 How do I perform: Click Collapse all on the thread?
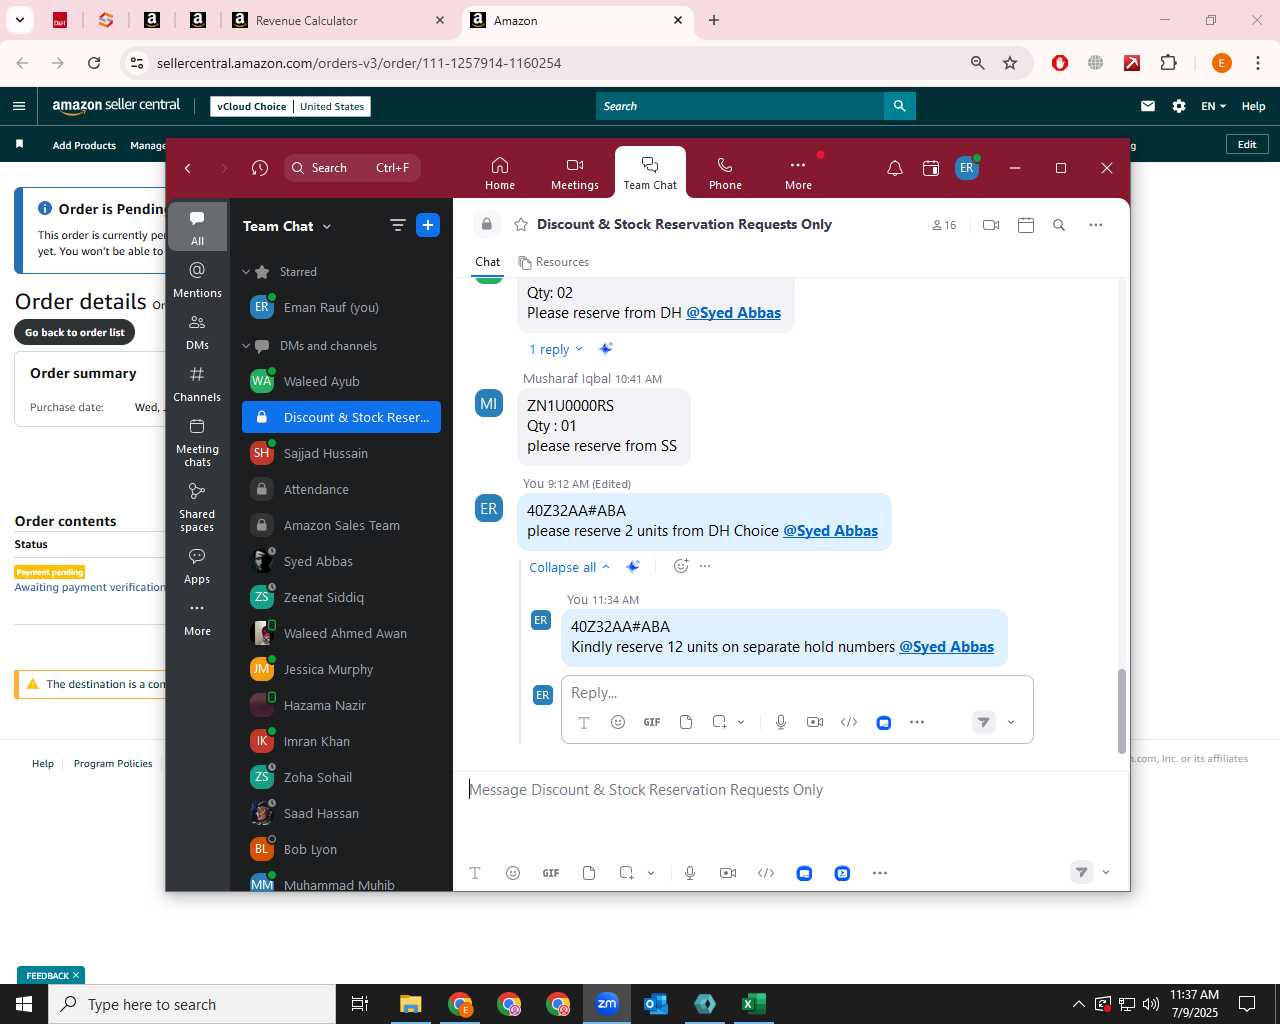point(569,567)
